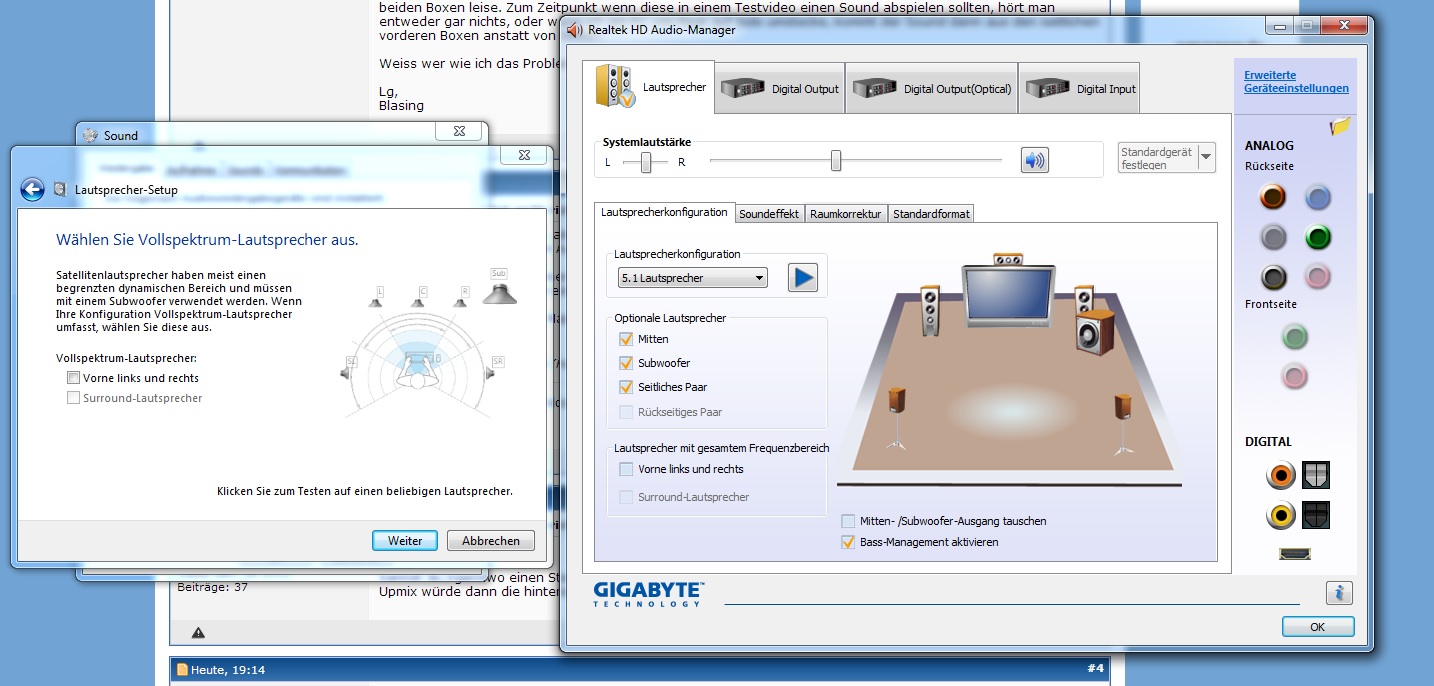The height and width of the screenshot is (686, 1434).
Task: Click the green rear-panel analog jack
Action: tap(1318, 237)
